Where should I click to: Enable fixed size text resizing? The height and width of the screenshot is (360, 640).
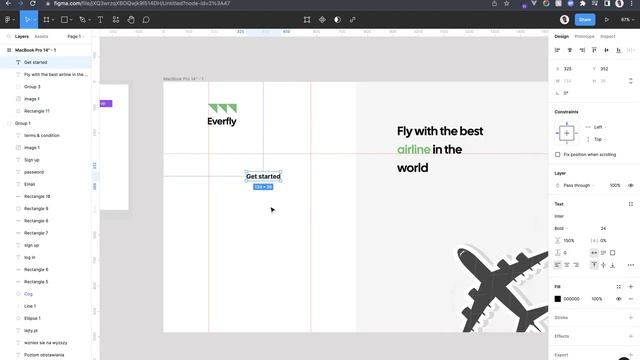(x=613, y=253)
